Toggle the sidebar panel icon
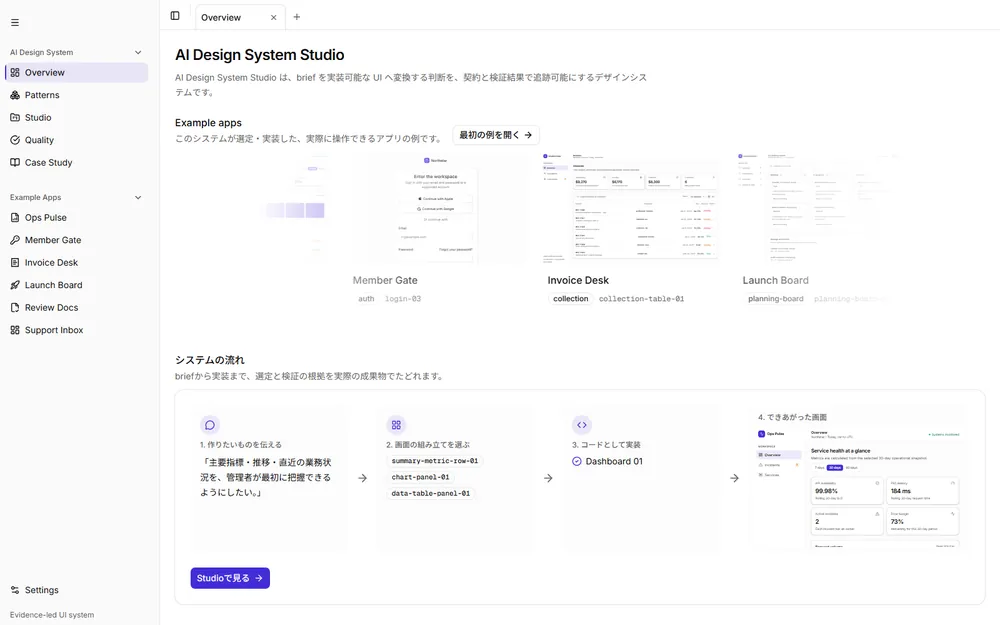This screenshot has height=625, width=1000. click(x=175, y=16)
